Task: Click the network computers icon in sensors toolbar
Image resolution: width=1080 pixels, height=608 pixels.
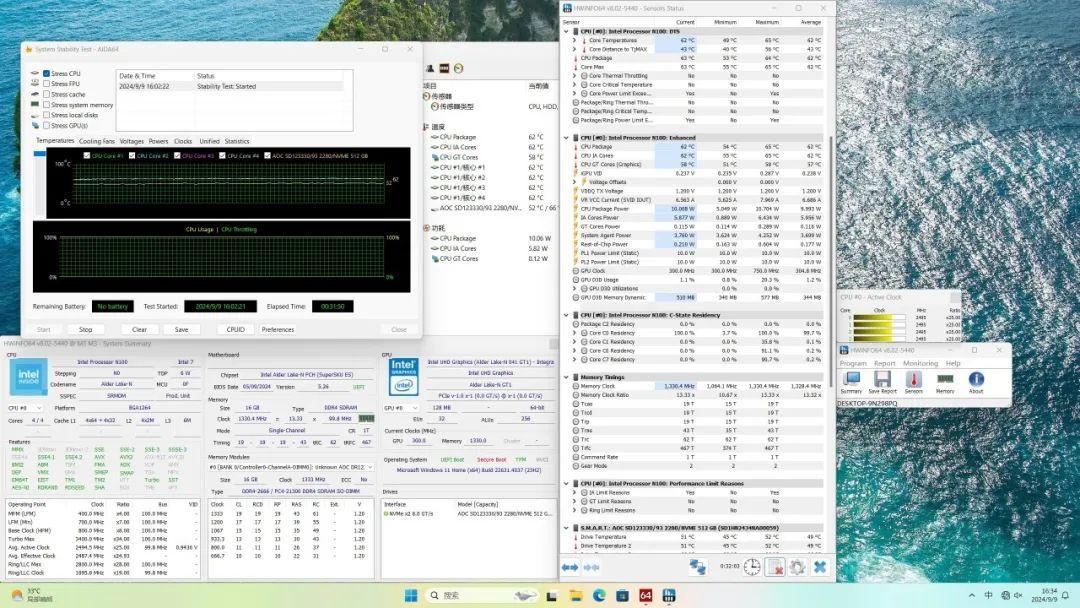Action: pyautogui.click(x=698, y=567)
